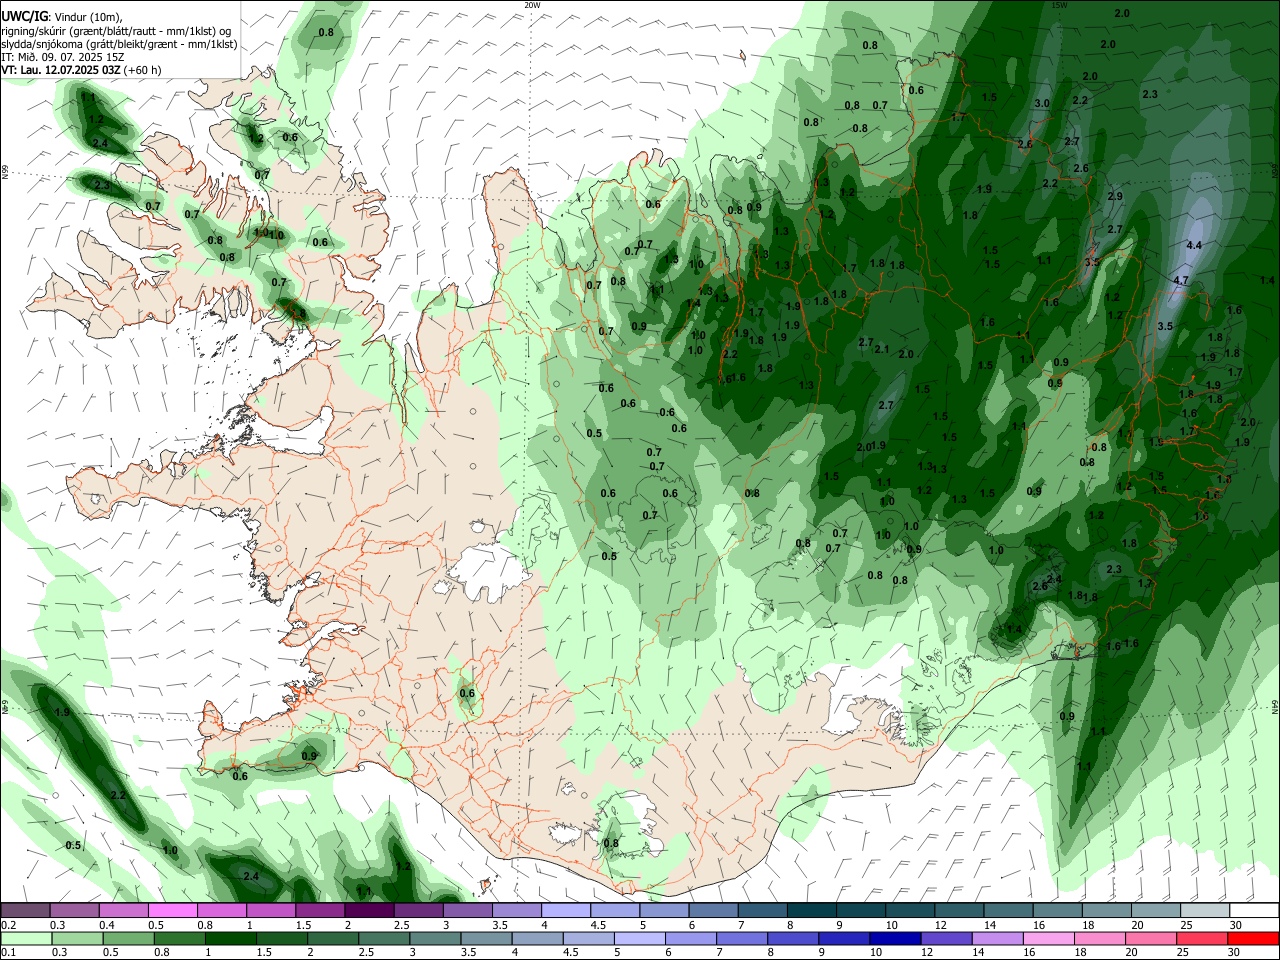1280x960 pixels.
Task: Select the mid green 0.5 rain swatch
Action: click(128, 938)
